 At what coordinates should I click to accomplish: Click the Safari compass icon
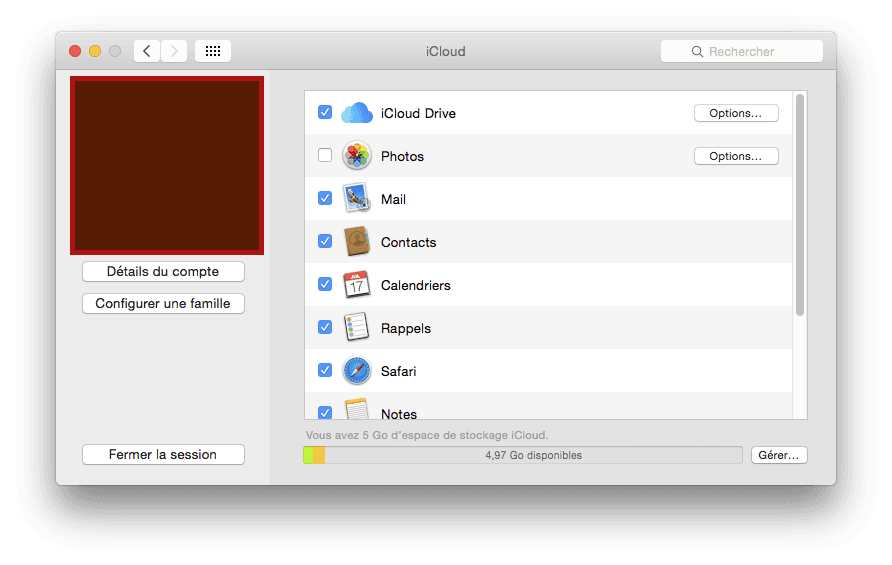coord(357,370)
